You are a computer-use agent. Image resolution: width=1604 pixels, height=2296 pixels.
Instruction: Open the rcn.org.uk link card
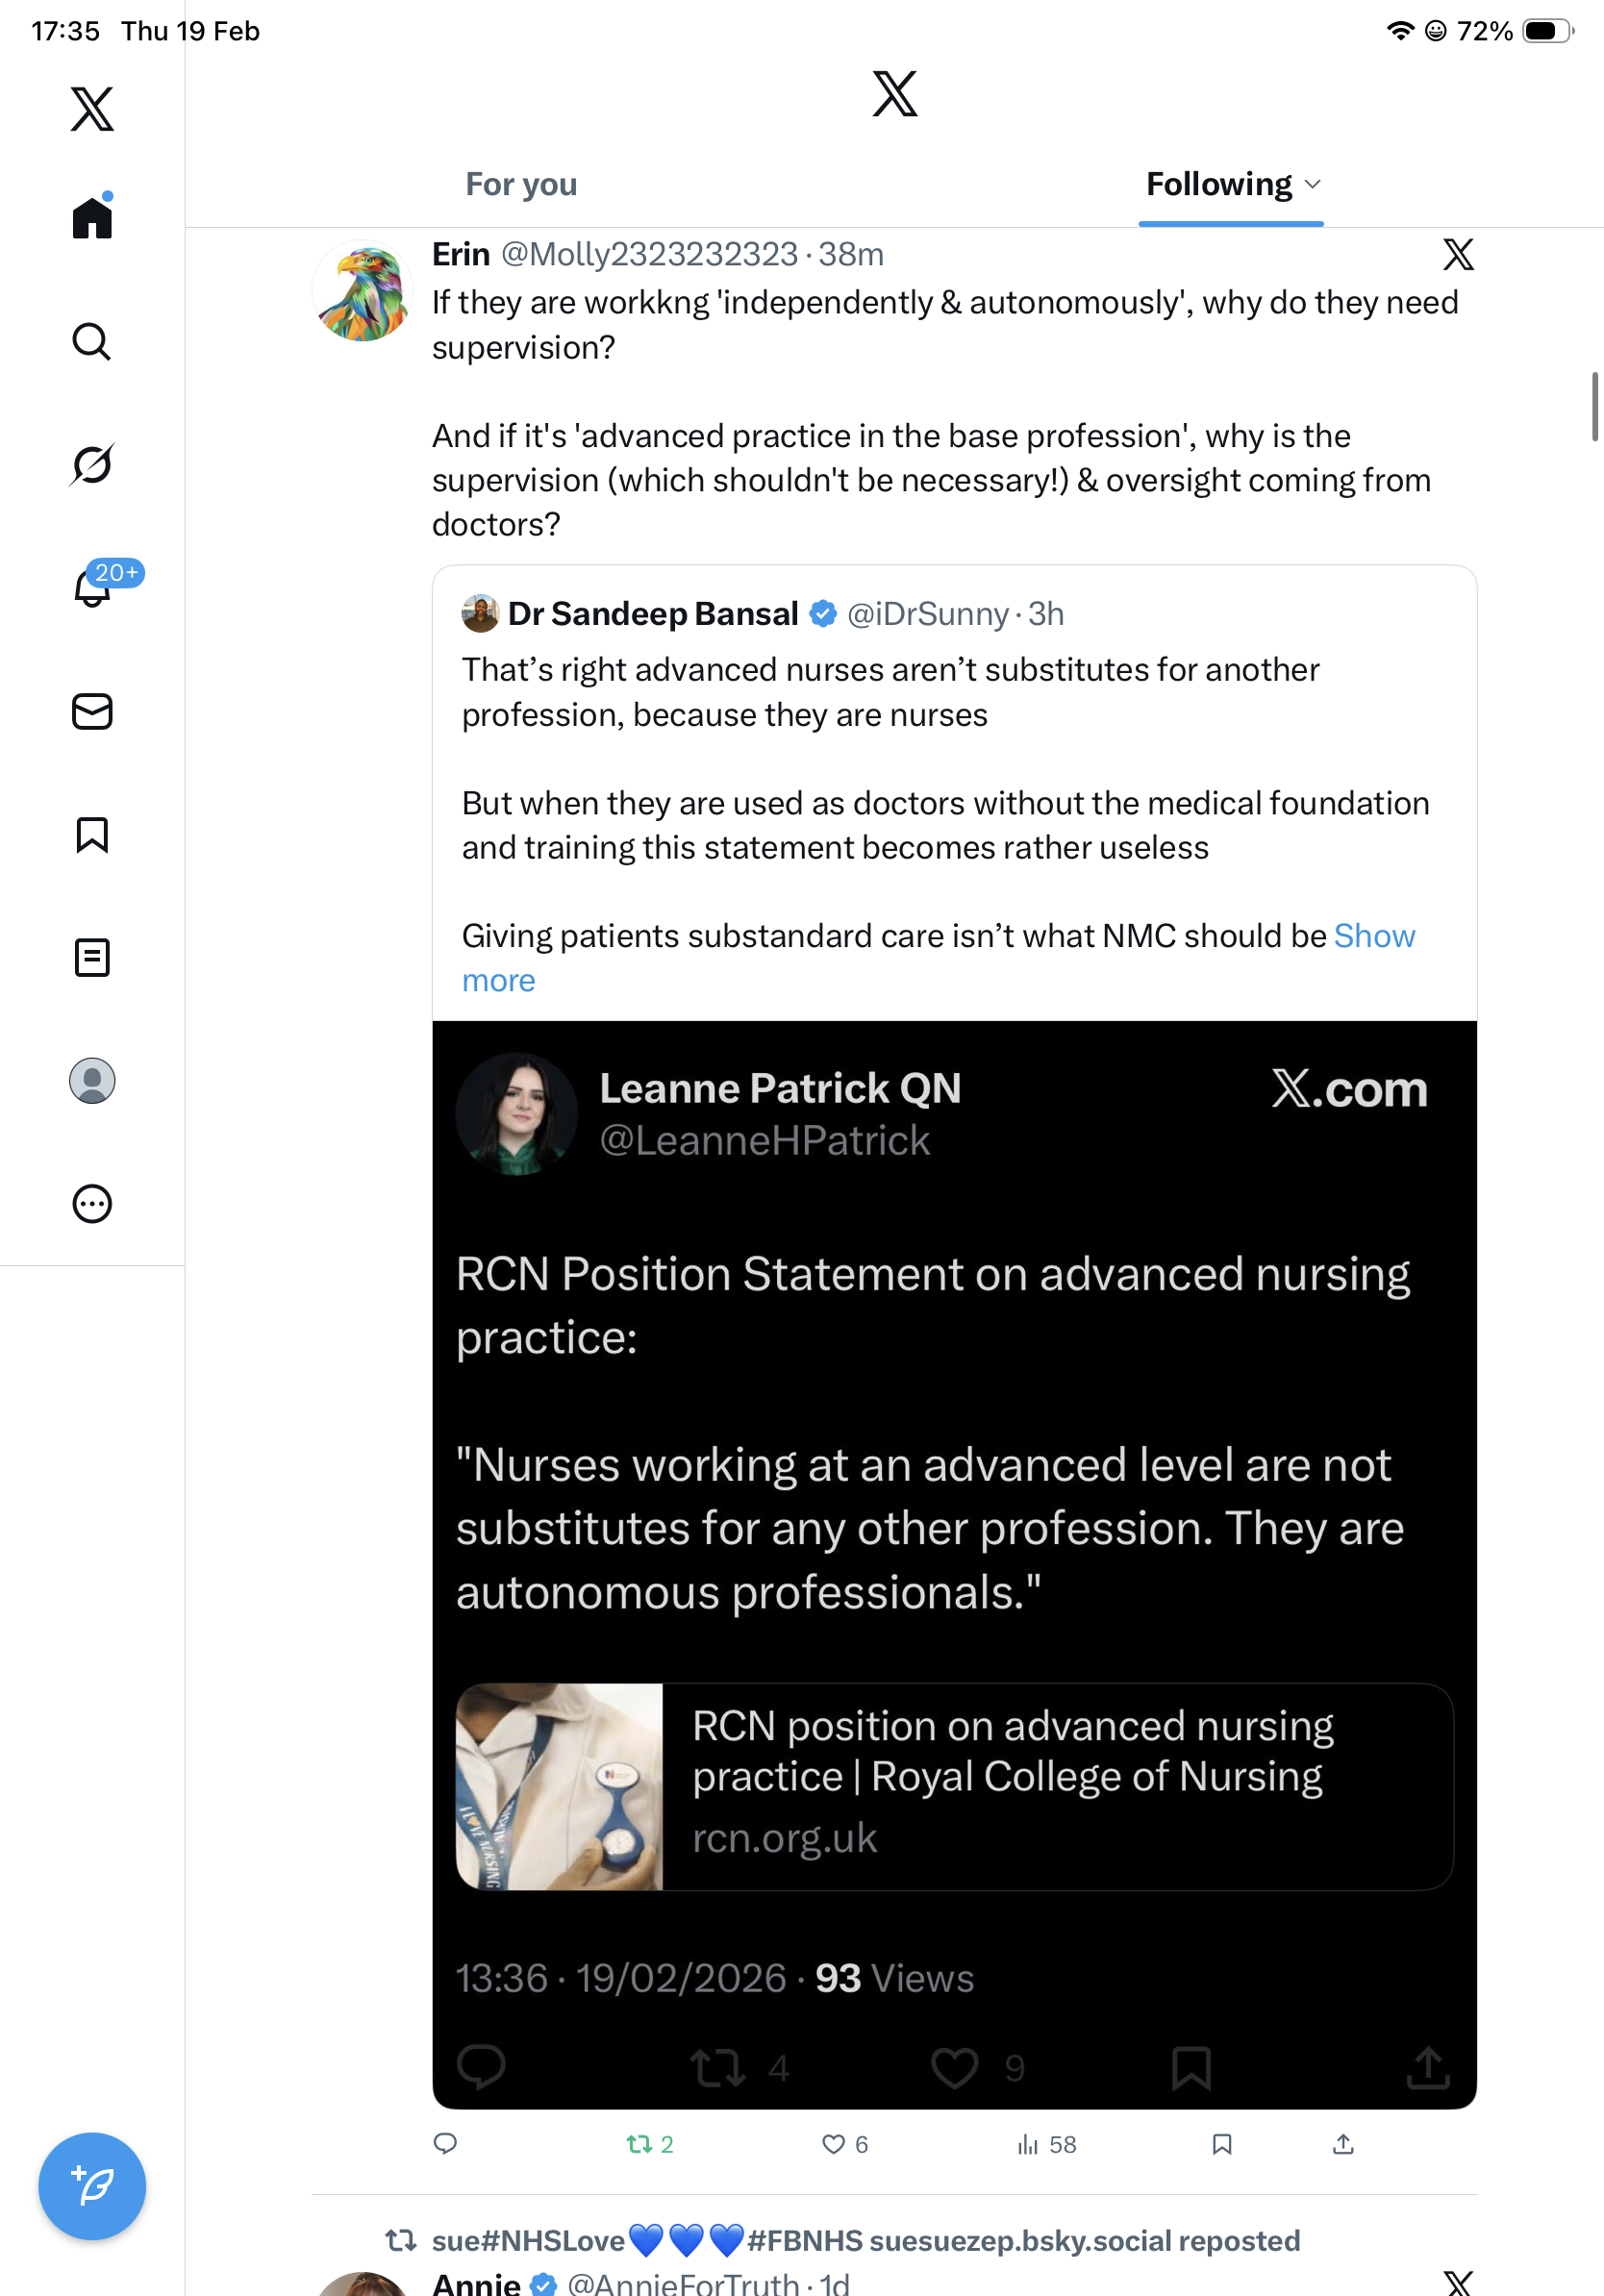pos(954,1786)
